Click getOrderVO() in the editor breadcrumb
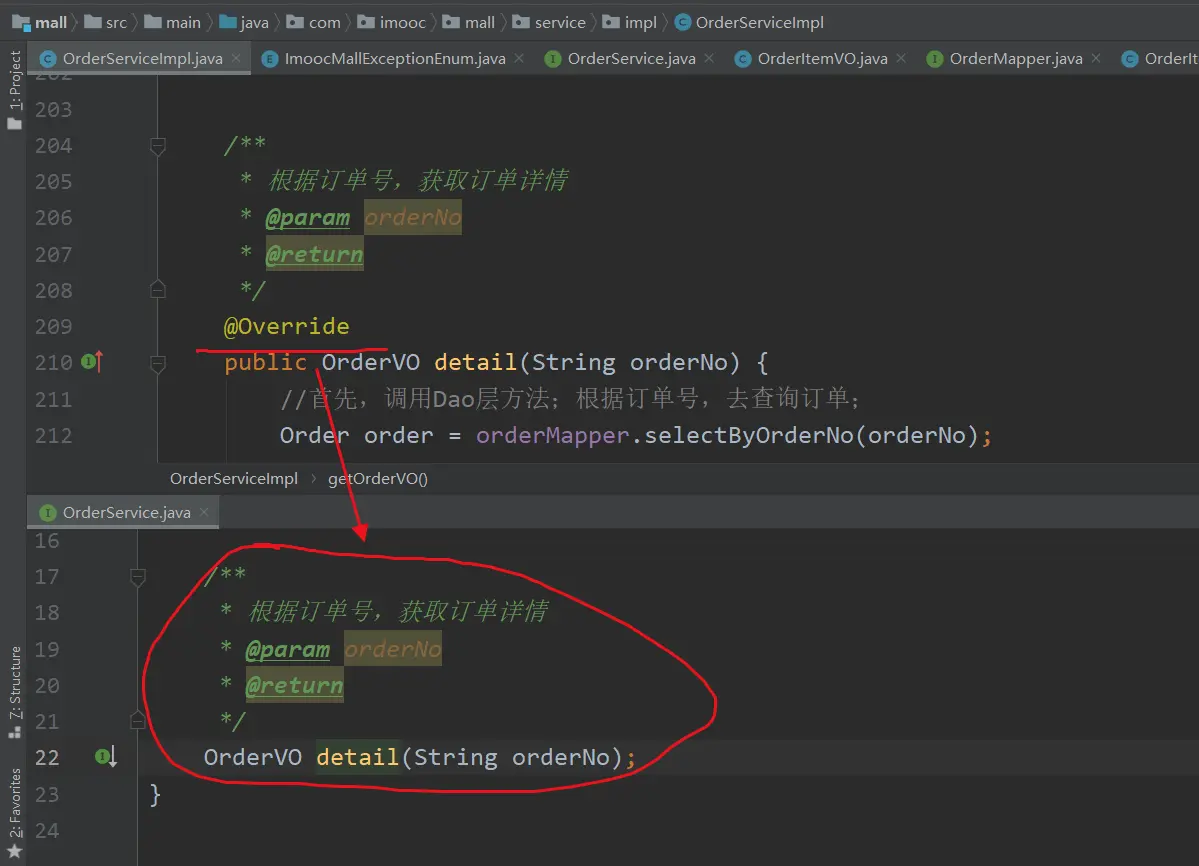 (377, 478)
